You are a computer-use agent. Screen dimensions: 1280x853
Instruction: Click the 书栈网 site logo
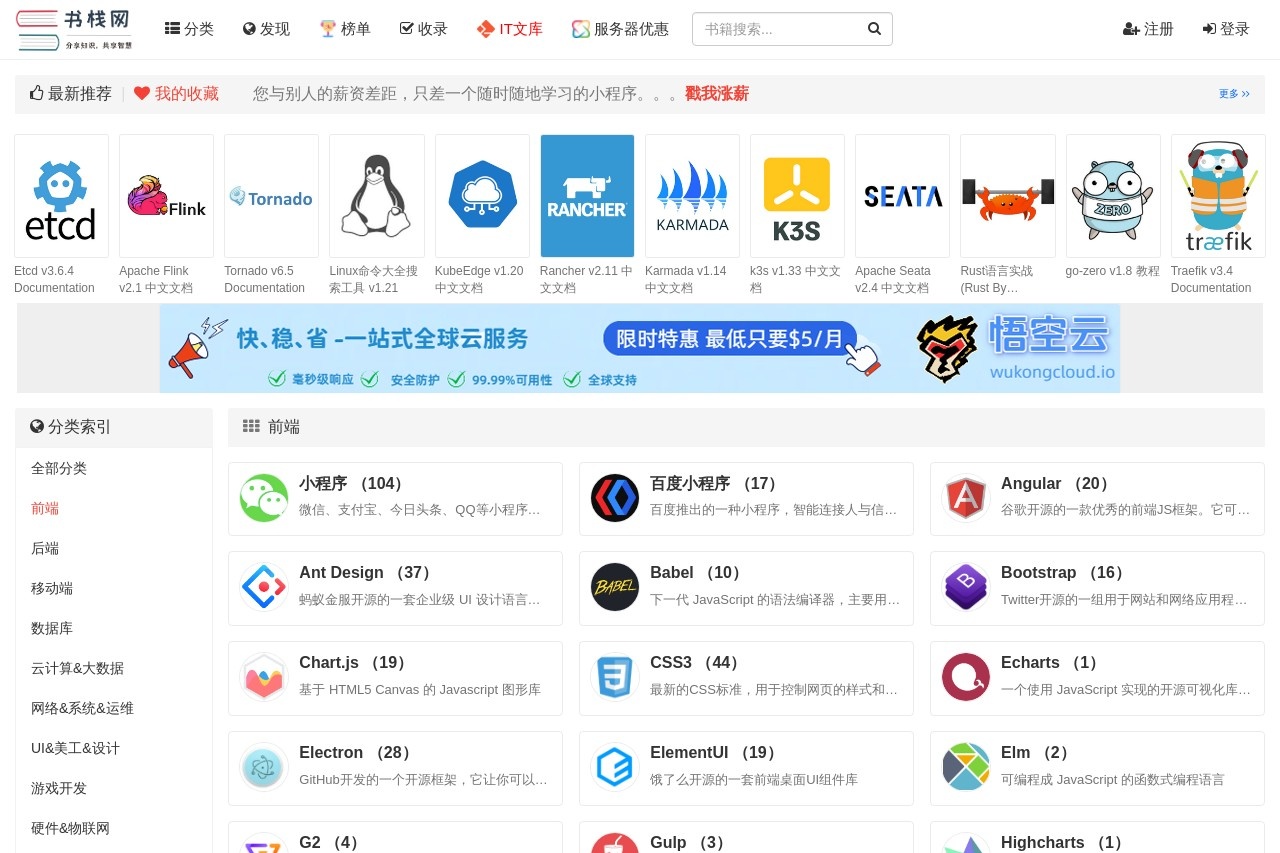tap(75, 29)
